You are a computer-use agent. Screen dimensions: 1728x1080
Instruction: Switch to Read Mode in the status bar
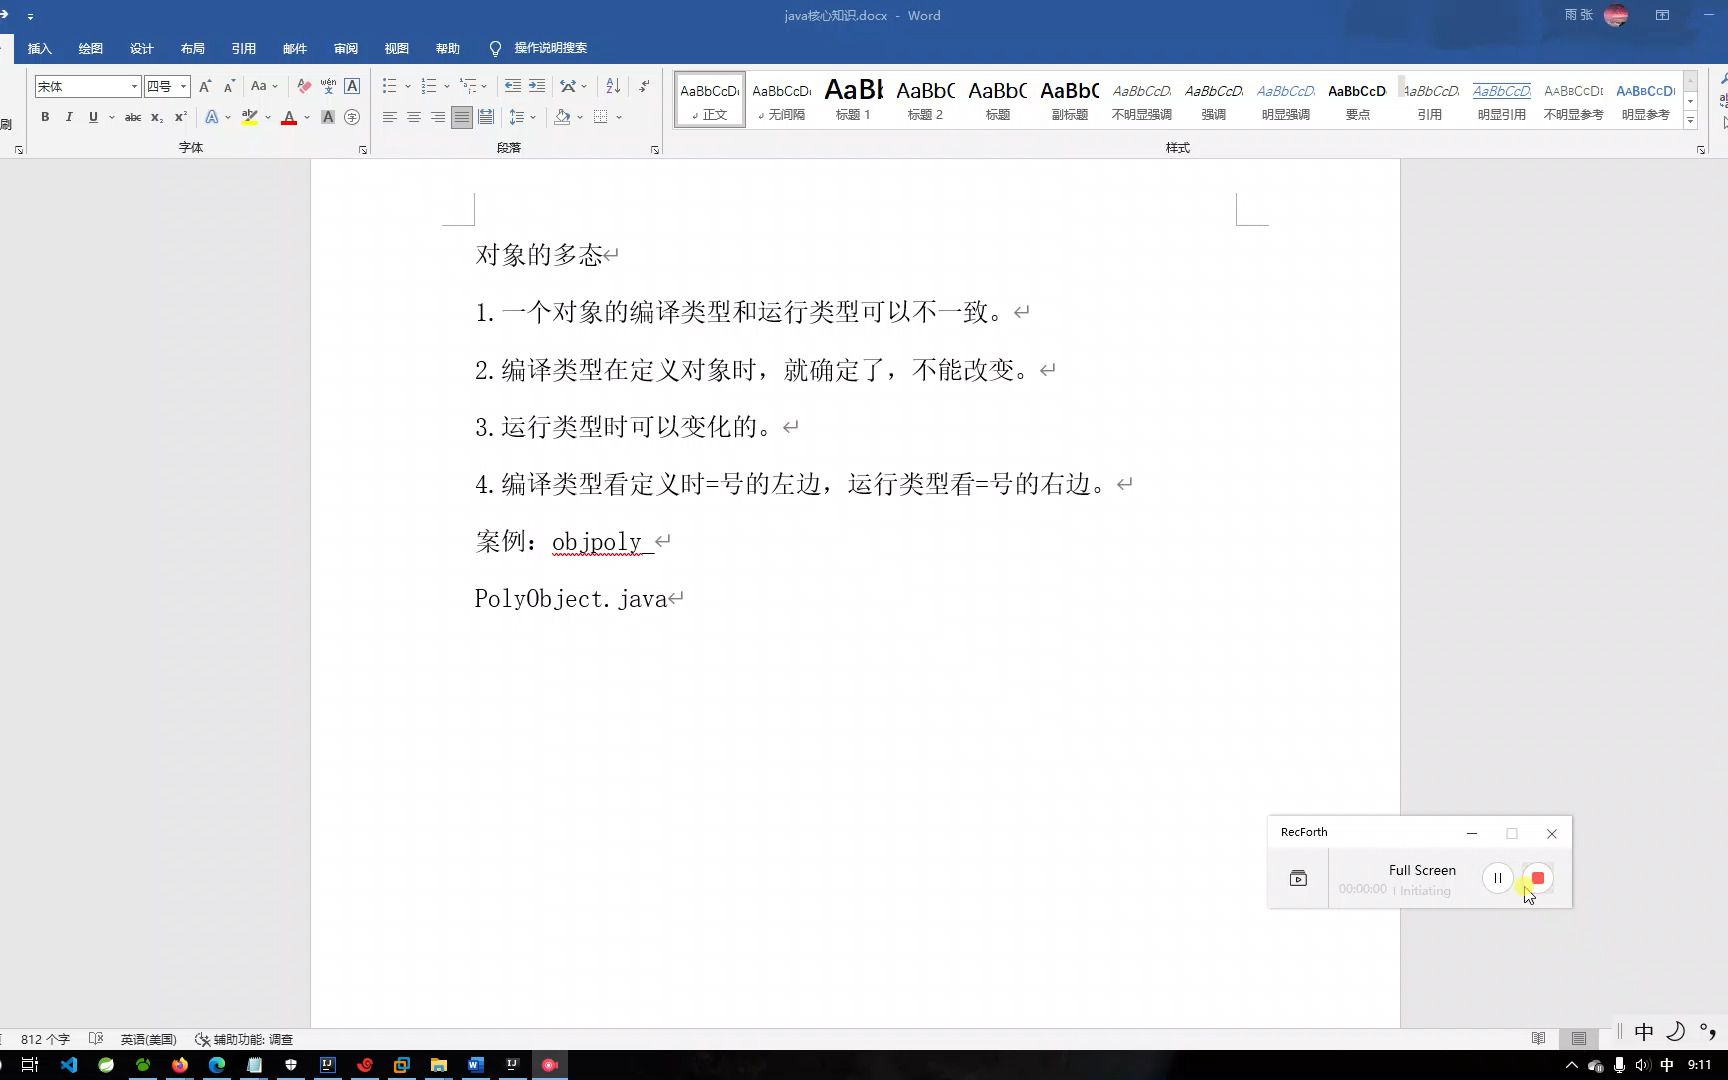pyautogui.click(x=1540, y=1038)
